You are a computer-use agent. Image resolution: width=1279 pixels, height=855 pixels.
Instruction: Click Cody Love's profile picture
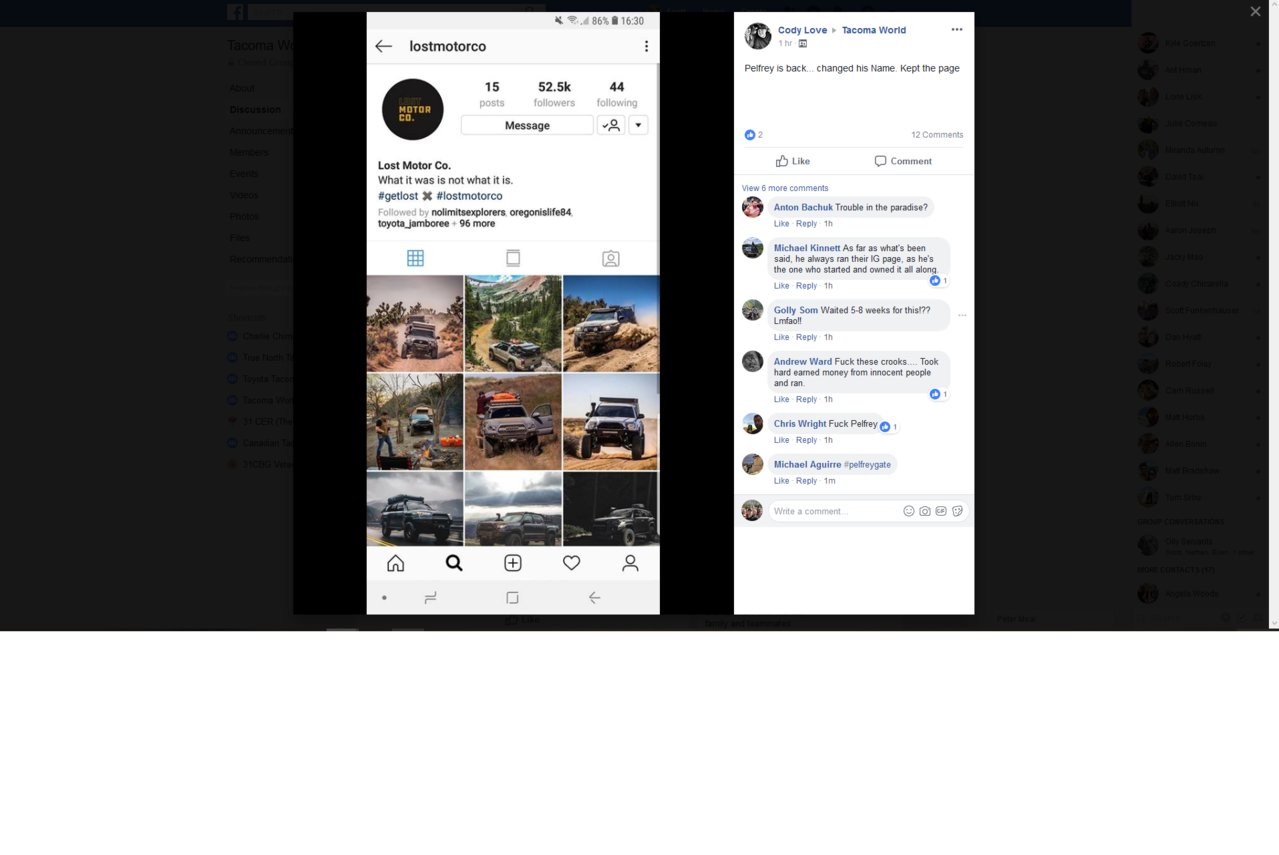(x=758, y=36)
